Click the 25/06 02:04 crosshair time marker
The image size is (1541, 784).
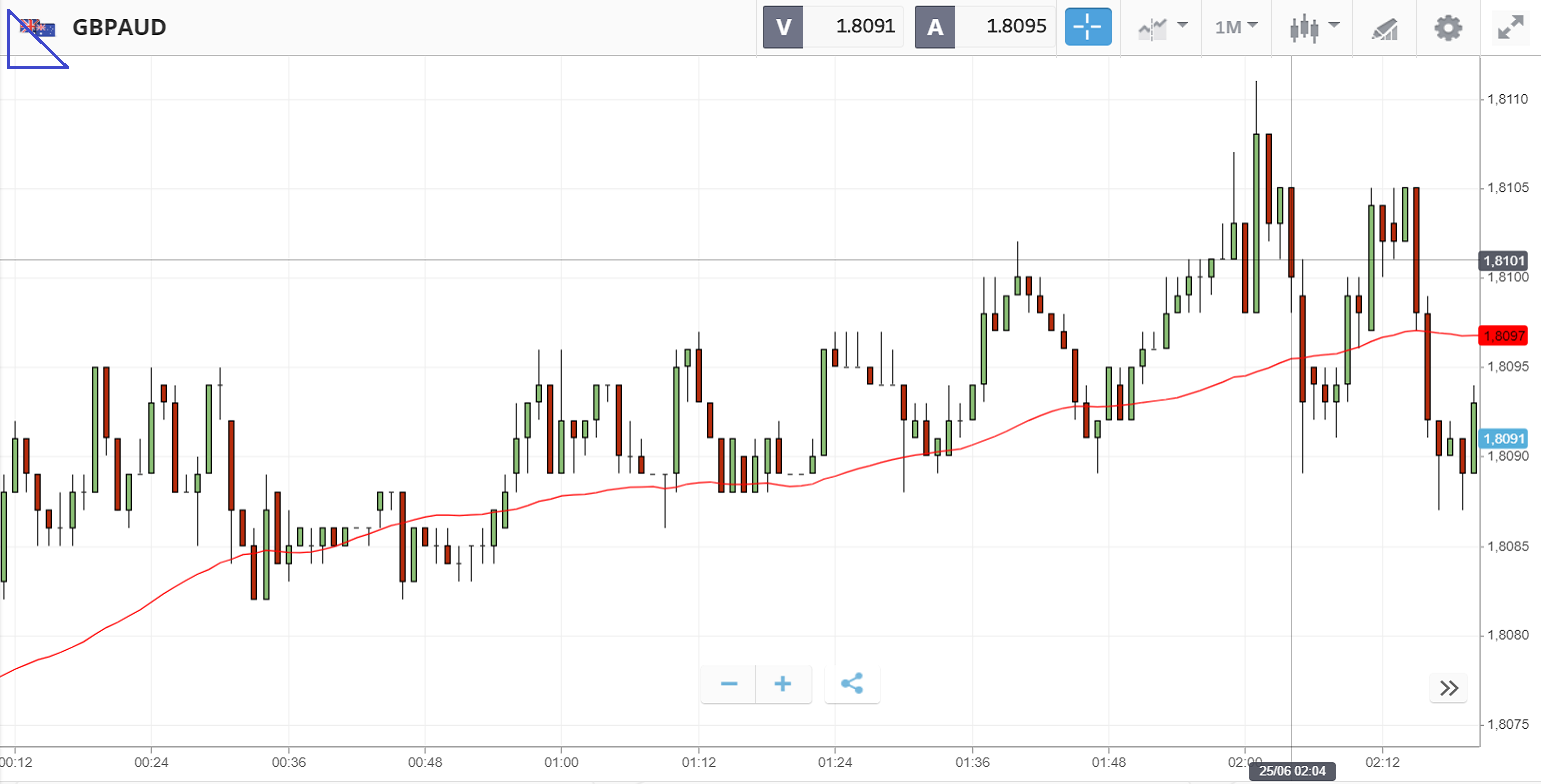1291,771
